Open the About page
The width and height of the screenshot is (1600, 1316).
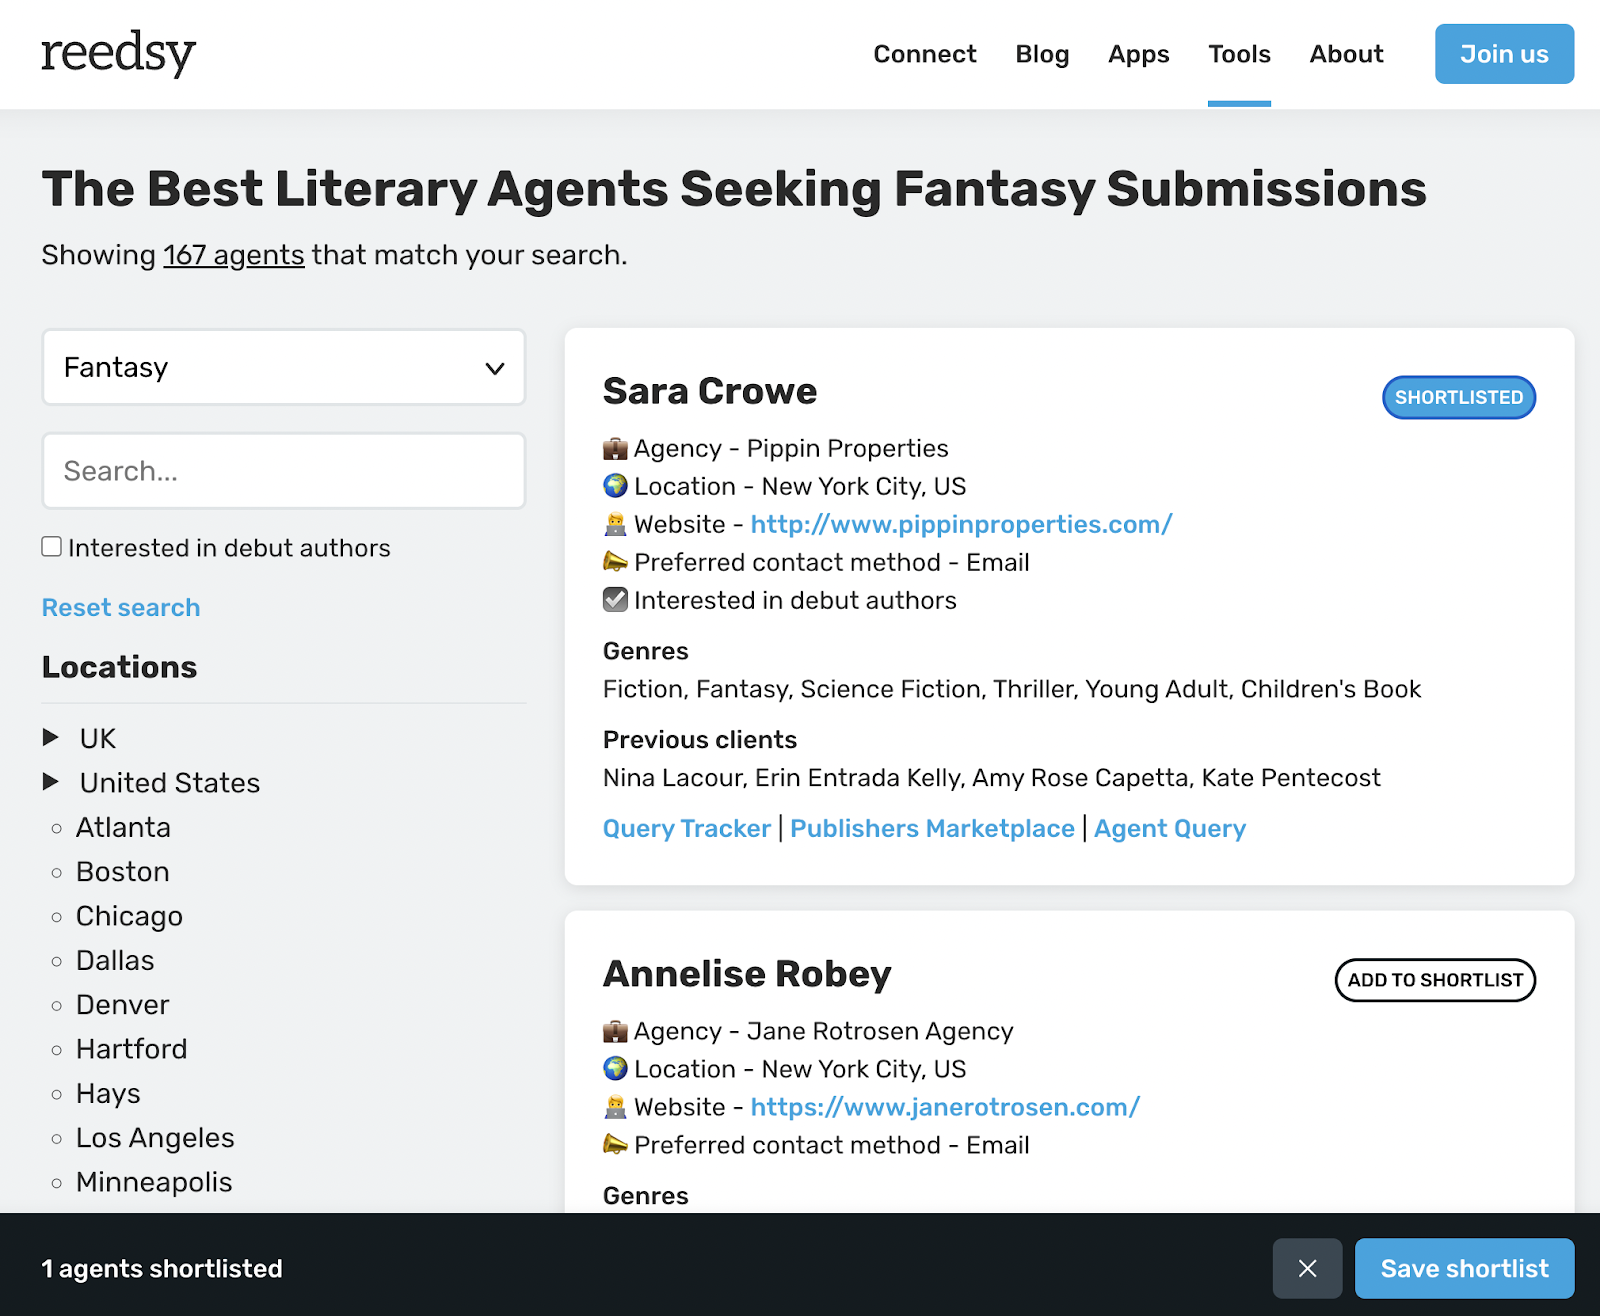(x=1346, y=54)
